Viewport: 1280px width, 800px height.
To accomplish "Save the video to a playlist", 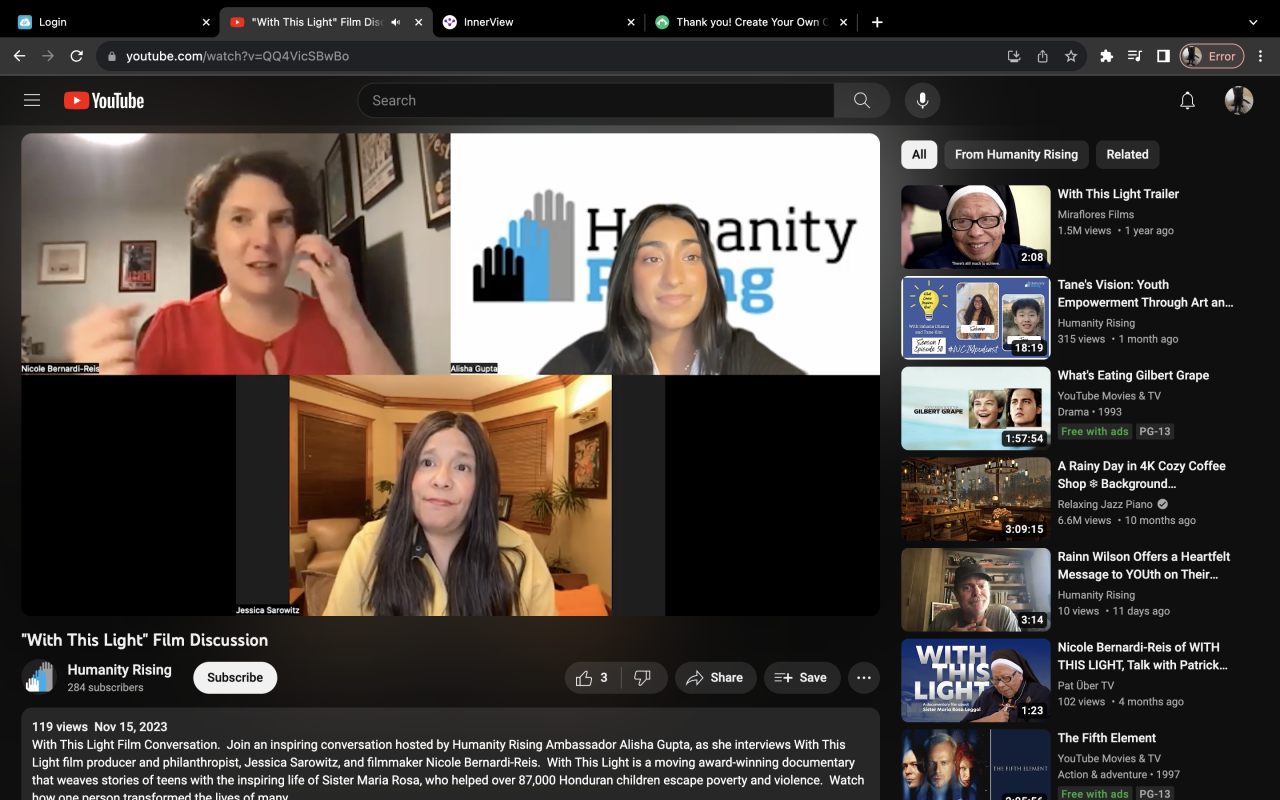I will (802, 677).
